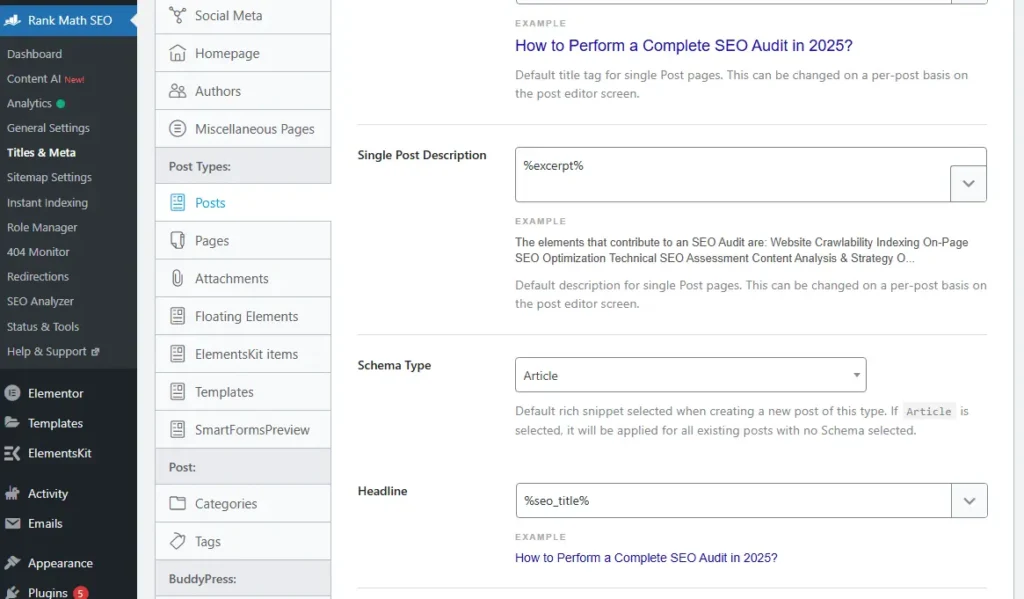
Task: Click the Categories folder icon
Action: point(178,503)
